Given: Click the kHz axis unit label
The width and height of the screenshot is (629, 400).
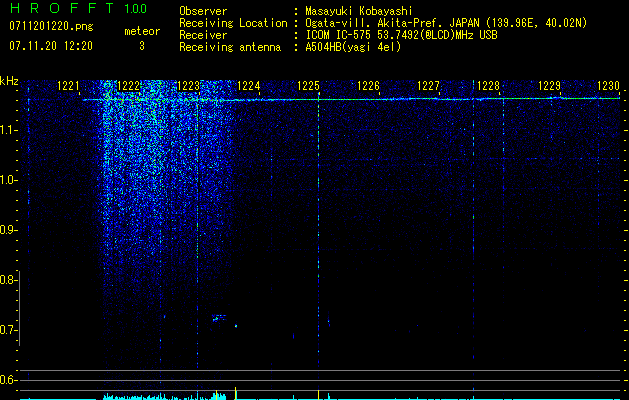Looking at the screenshot, I should 9,81.
